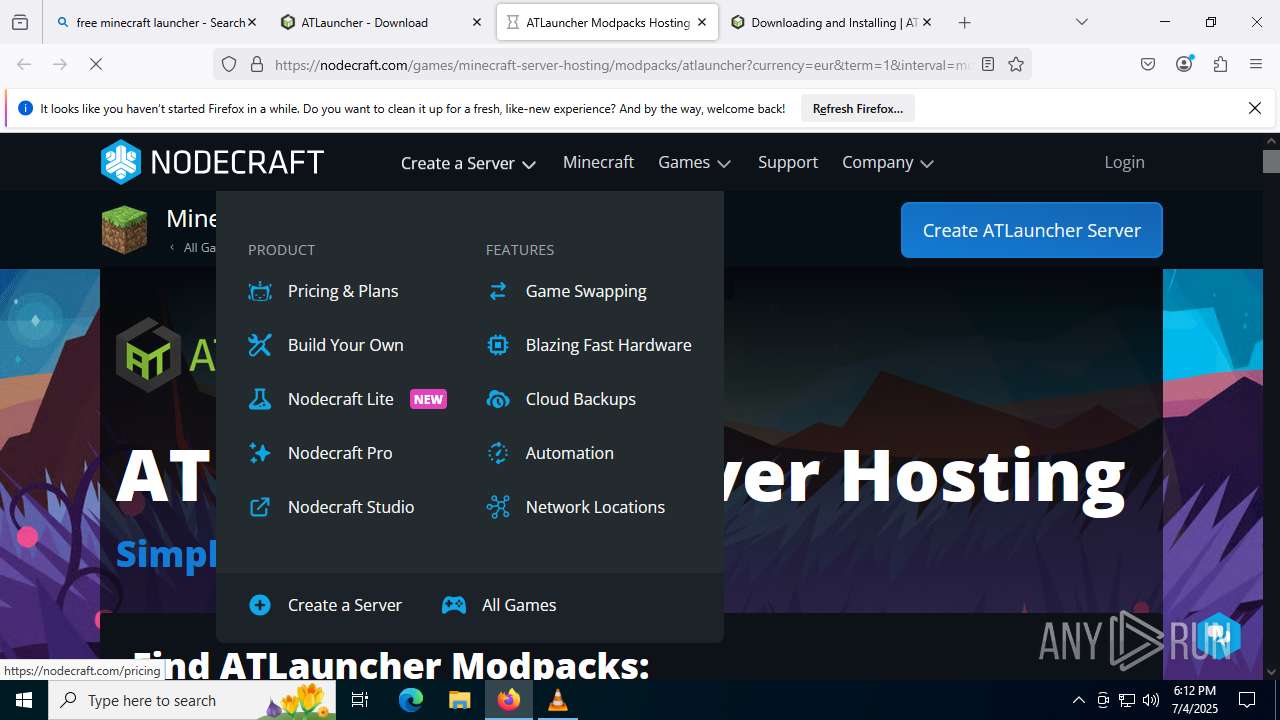Open the Support nav link
The width and height of the screenshot is (1280, 720).
click(x=788, y=162)
